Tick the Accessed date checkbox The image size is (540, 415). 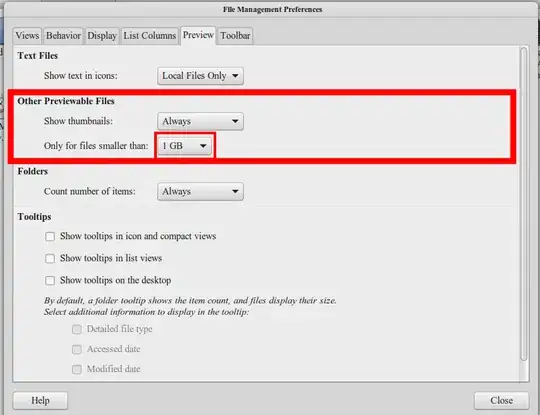77,349
